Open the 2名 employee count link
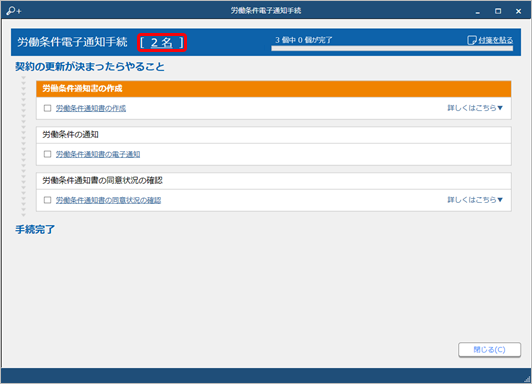This screenshot has height=384, width=532. tap(162, 42)
